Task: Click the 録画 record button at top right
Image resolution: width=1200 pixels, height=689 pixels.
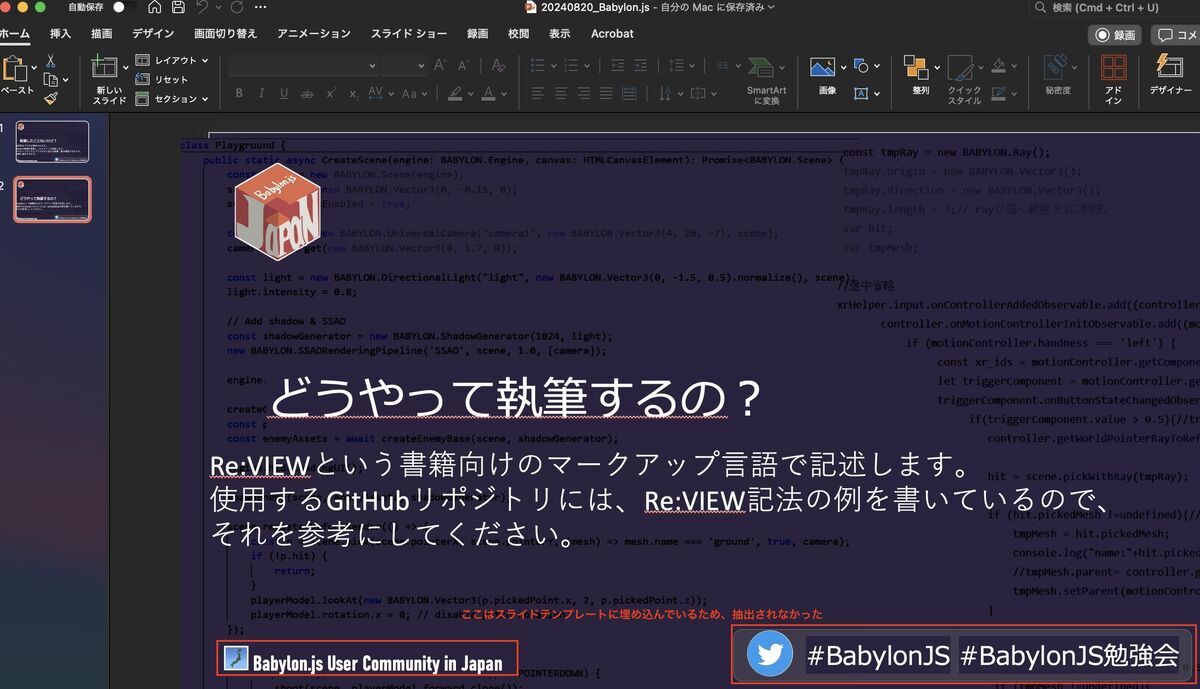Action: 1115,34
